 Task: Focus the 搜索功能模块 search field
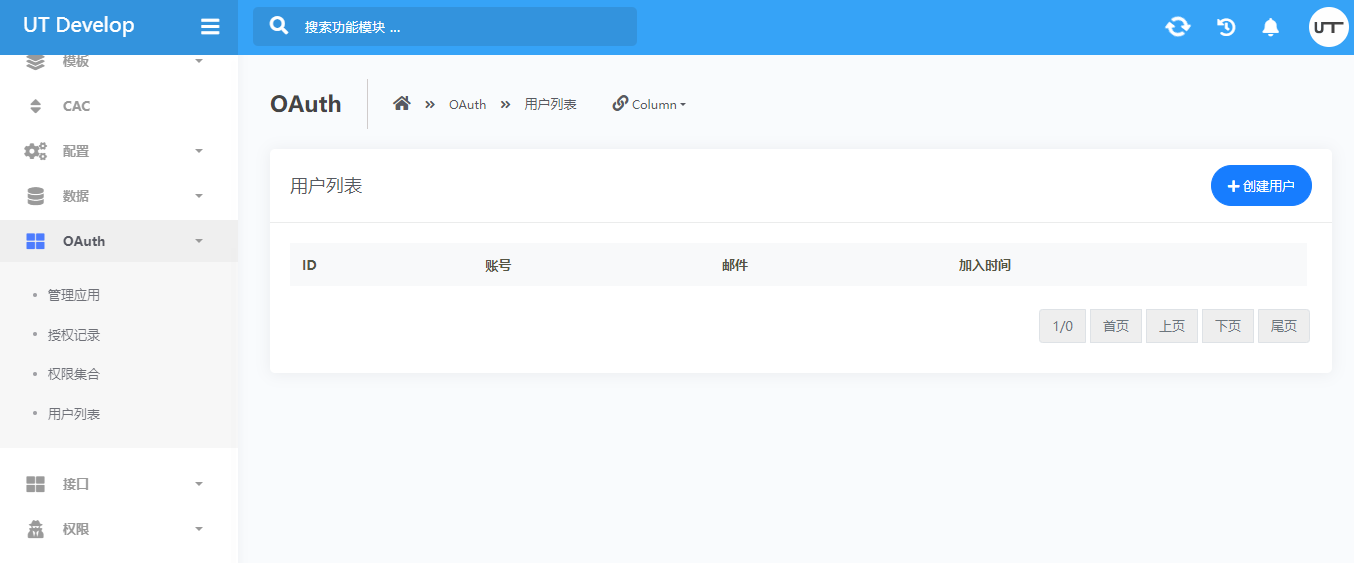pyautogui.click(x=460, y=27)
